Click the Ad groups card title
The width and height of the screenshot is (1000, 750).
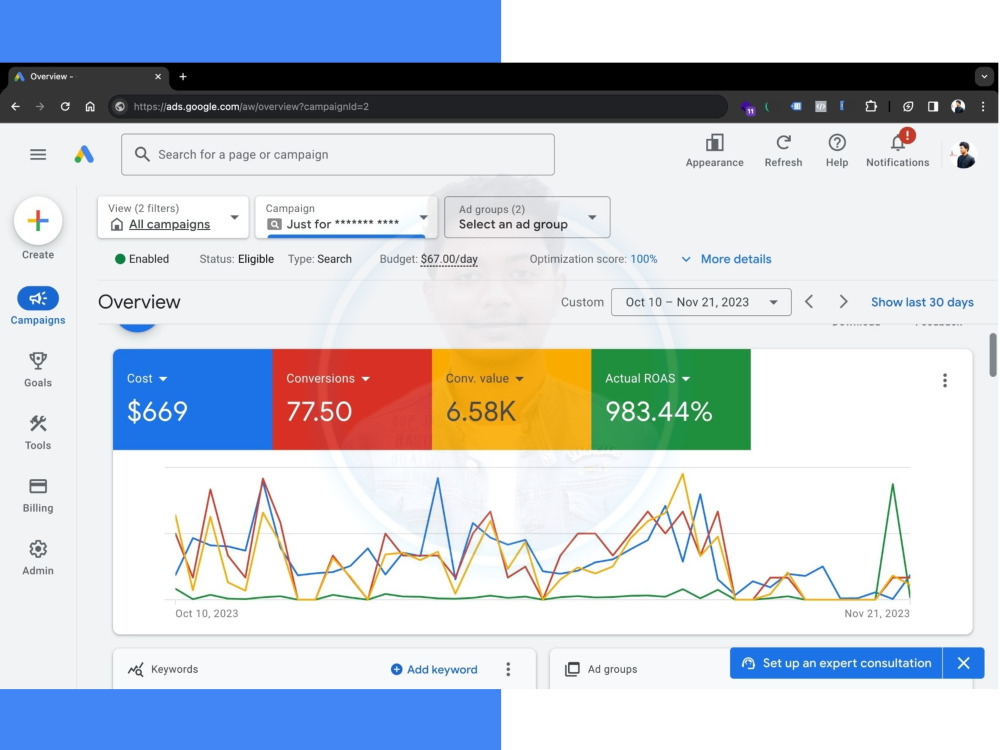click(x=612, y=669)
